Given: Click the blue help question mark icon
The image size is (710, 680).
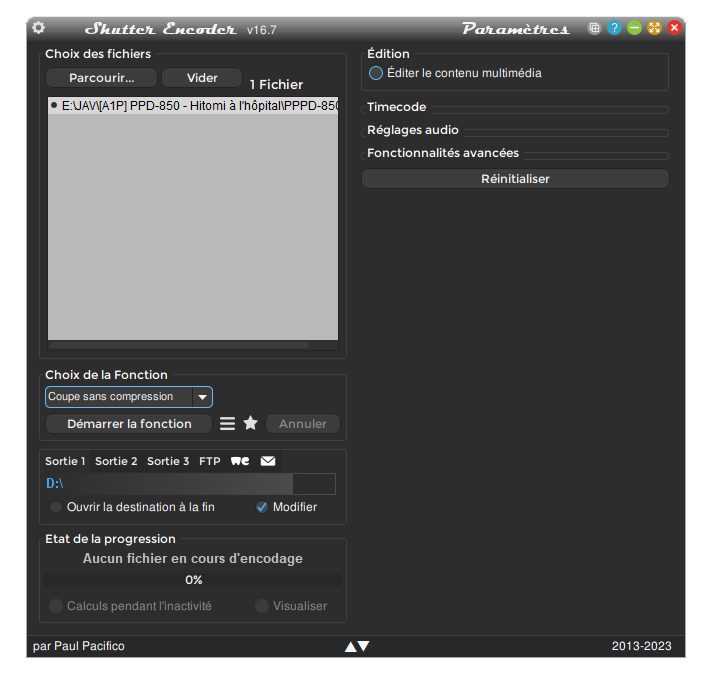Looking at the screenshot, I should click(614, 28).
